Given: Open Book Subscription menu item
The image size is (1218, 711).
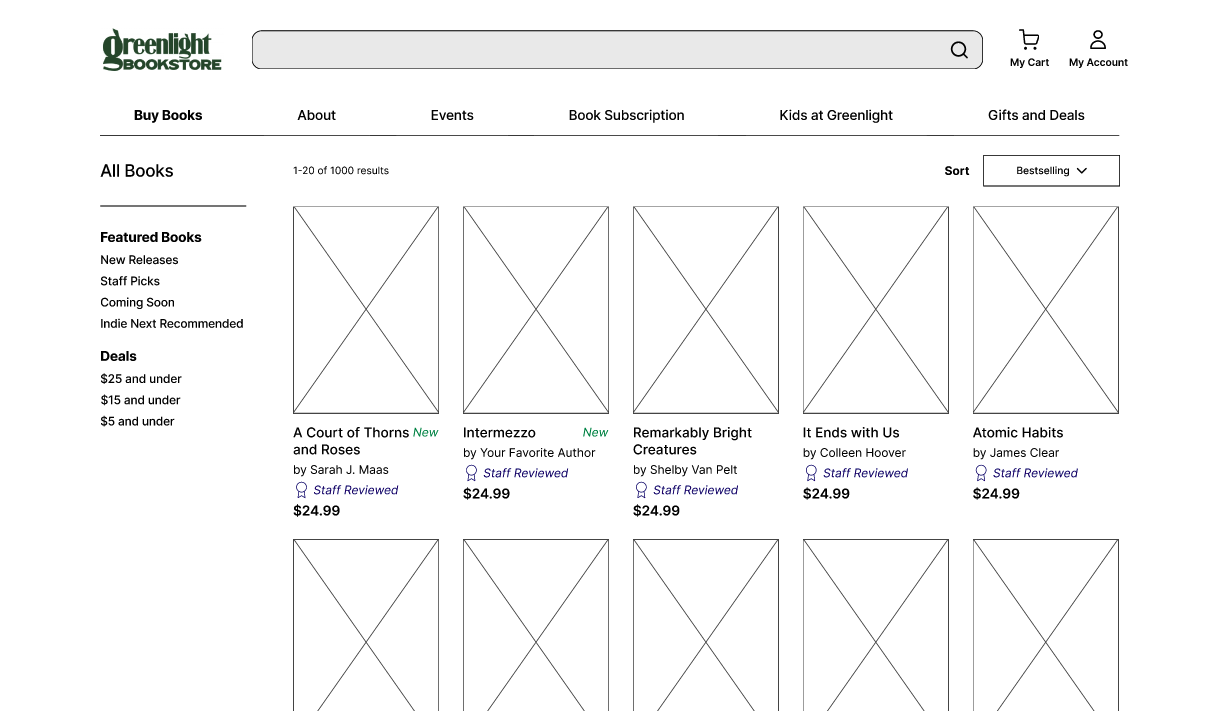Looking at the screenshot, I should 626,115.
